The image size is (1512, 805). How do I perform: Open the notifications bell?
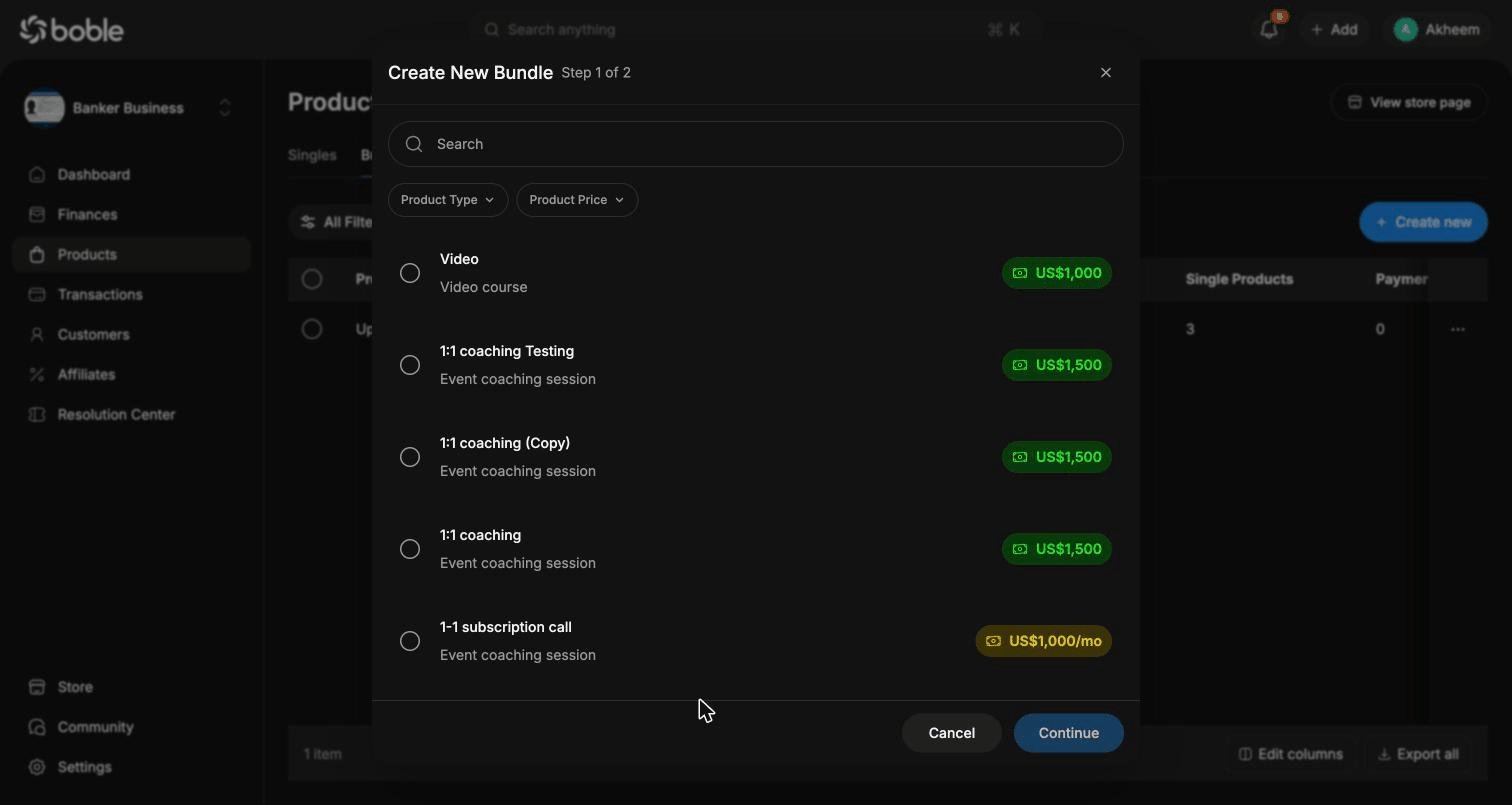click(x=1269, y=29)
